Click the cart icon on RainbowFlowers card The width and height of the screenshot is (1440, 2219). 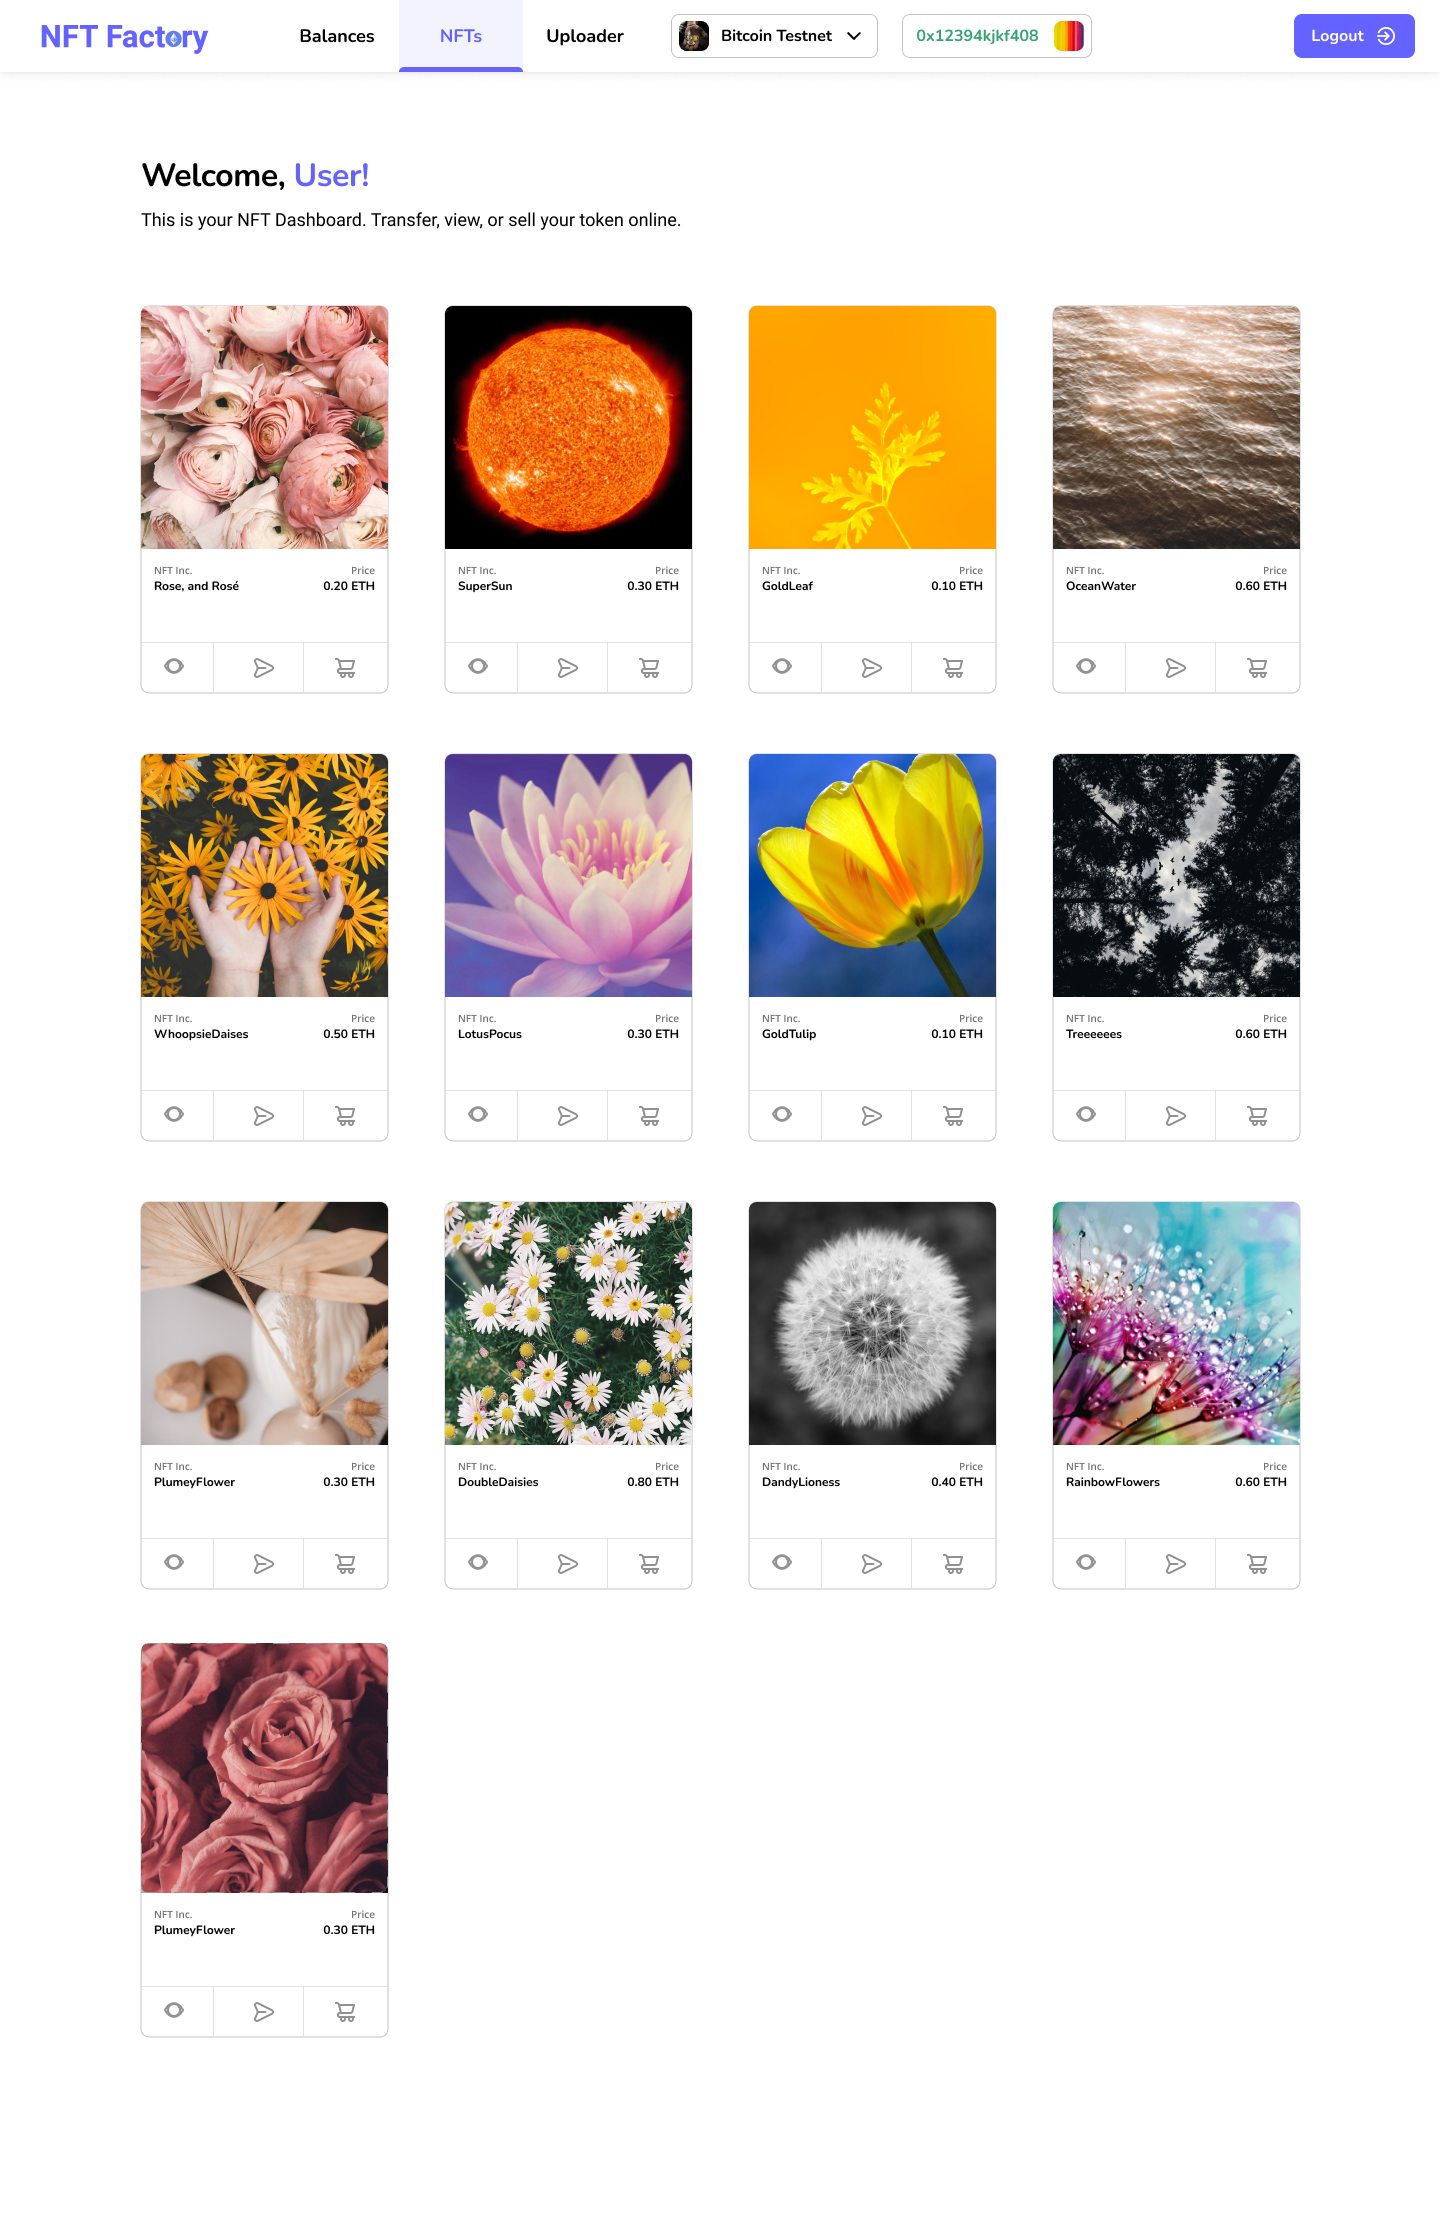1257,1563
